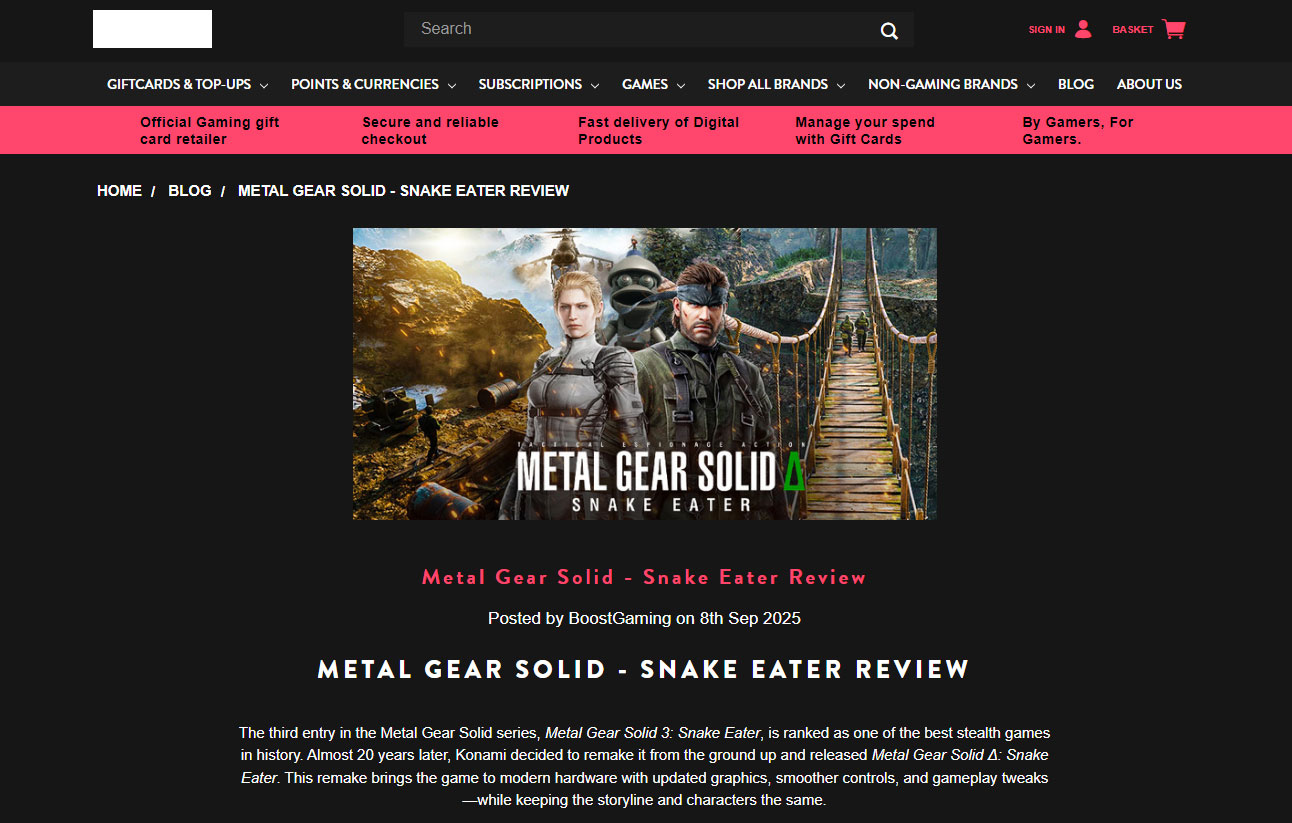Click the Home breadcrumb link
This screenshot has width=1292, height=823.
point(119,190)
